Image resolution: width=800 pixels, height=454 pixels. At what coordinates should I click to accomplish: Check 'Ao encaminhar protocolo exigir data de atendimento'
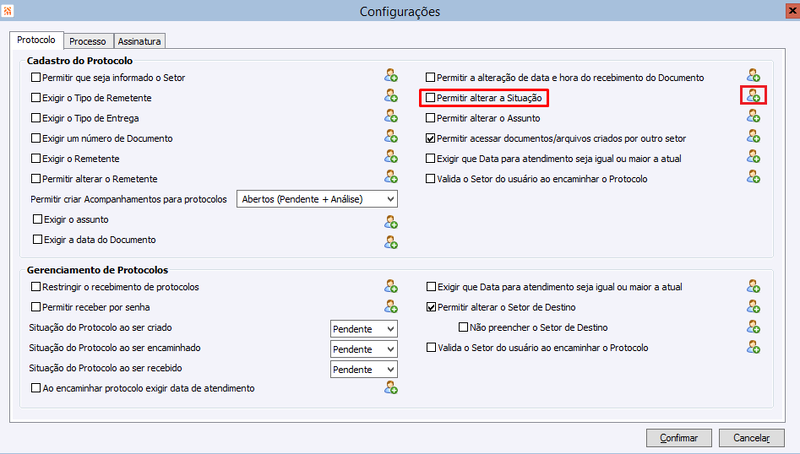click(36, 388)
